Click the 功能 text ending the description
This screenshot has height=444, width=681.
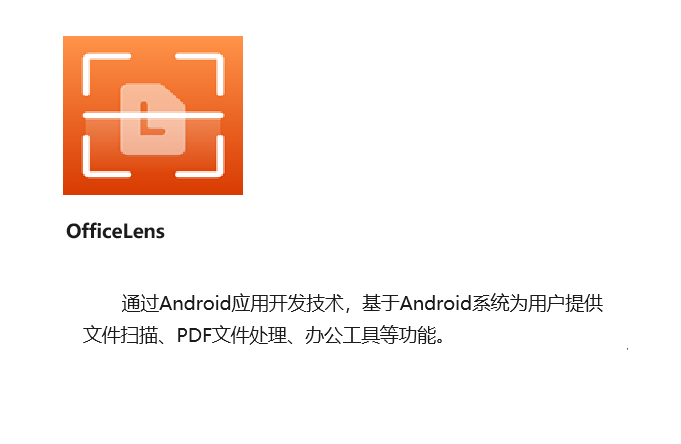418,335
